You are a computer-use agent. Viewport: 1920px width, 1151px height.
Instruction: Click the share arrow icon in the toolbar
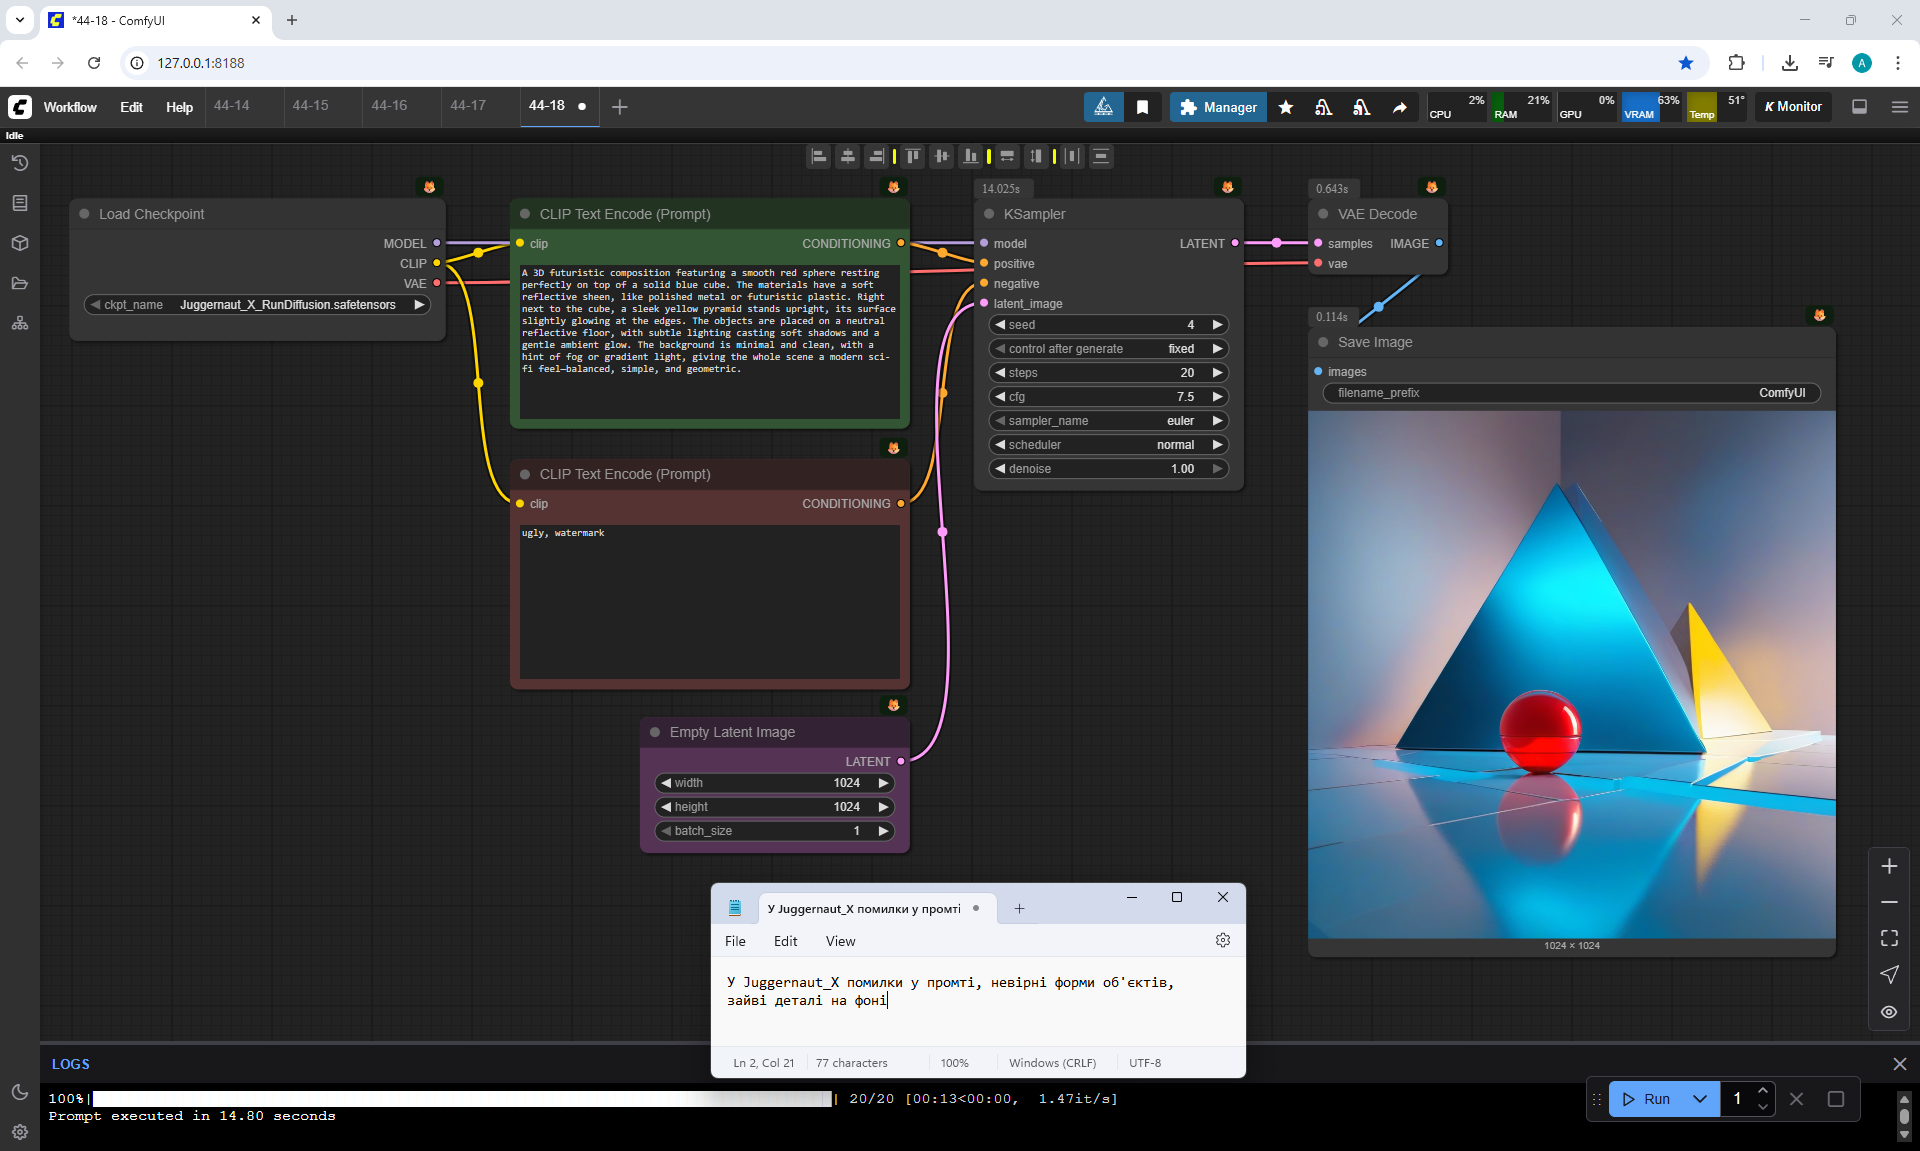tap(1399, 107)
